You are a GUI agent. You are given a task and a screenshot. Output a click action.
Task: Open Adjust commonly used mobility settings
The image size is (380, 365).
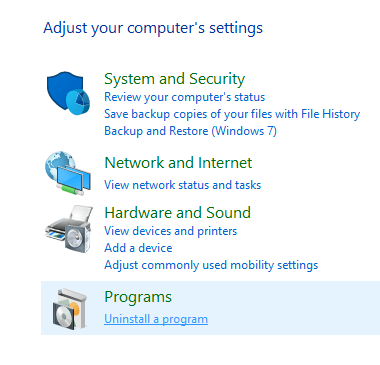click(211, 265)
